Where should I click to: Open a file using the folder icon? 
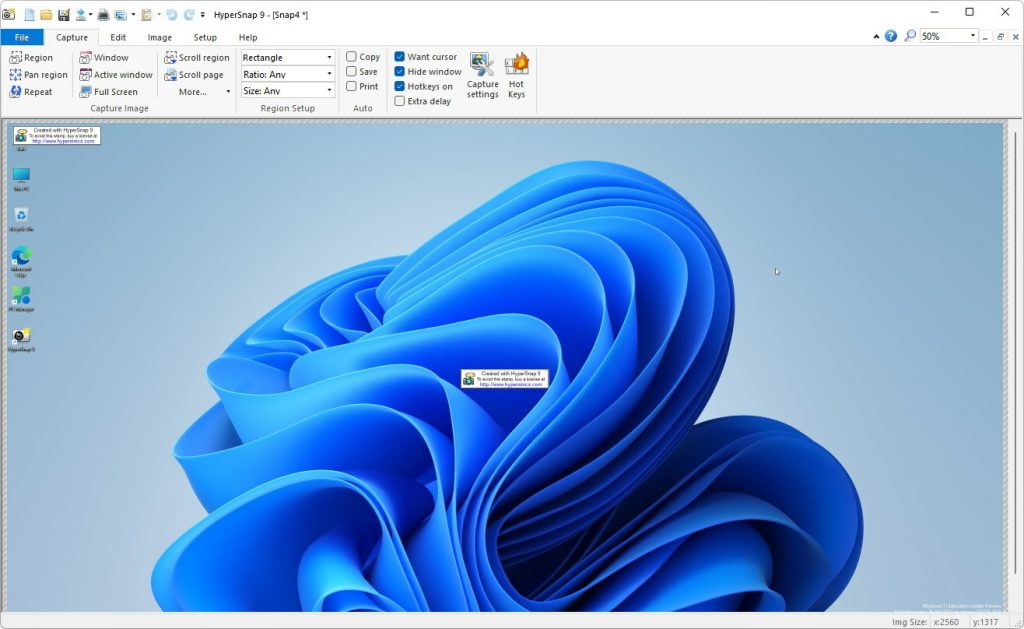point(46,14)
